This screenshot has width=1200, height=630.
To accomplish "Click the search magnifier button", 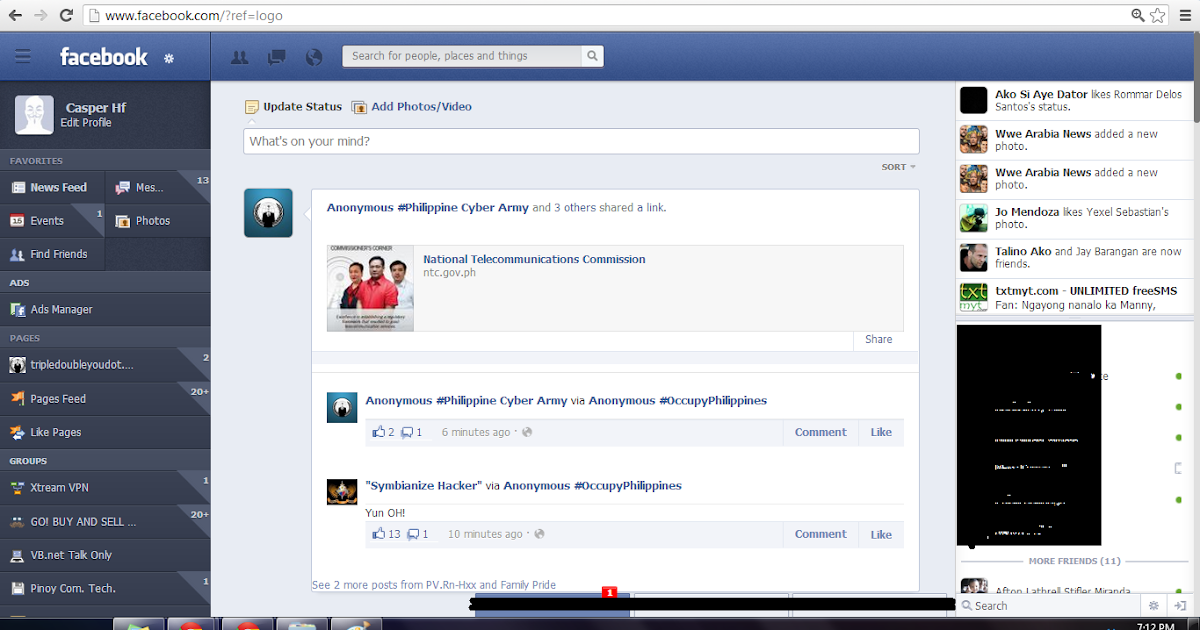I will click(x=592, y=56).
